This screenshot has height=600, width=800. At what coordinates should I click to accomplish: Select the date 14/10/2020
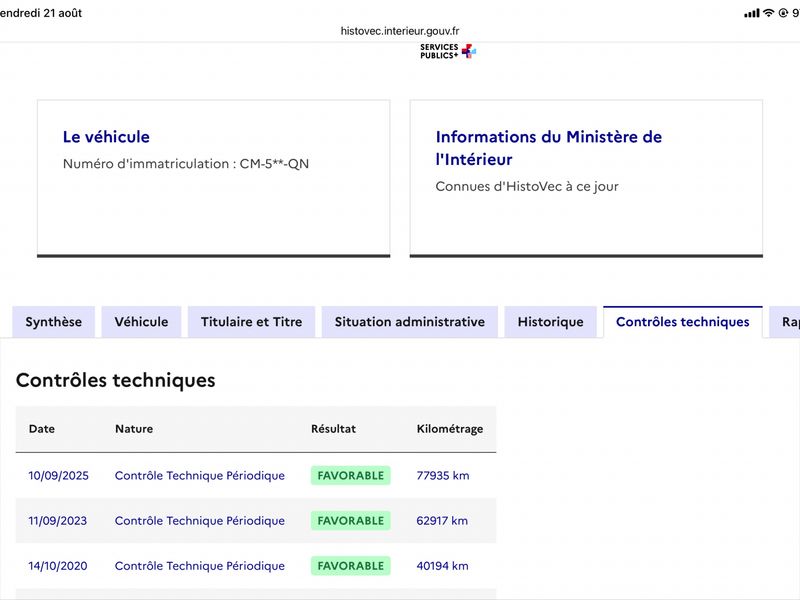point(58,566)
